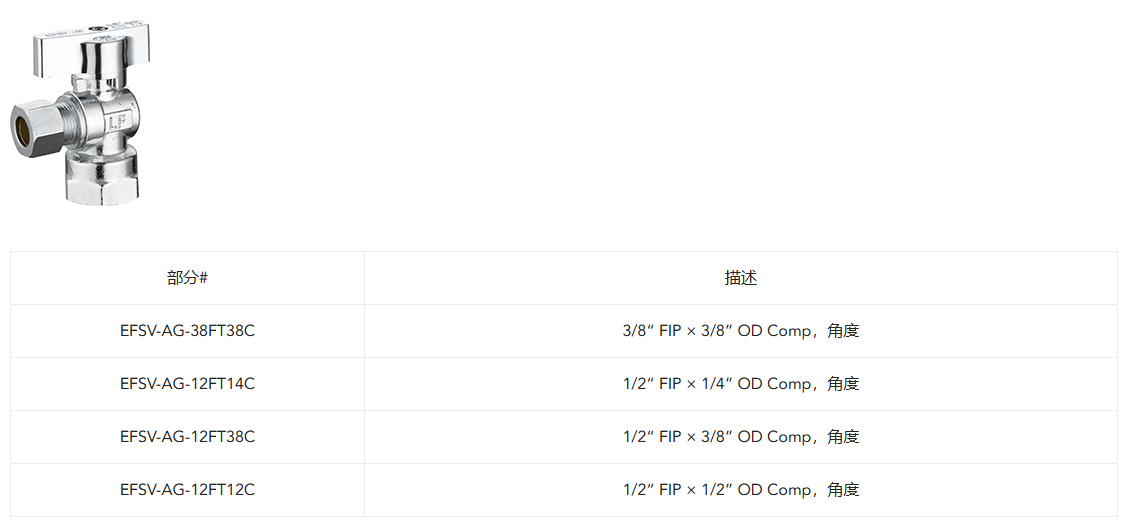This screenshot has width=1127, height=526.
Task: Click the valve's chrome handle in photo
Action: [x=93, y=50]
